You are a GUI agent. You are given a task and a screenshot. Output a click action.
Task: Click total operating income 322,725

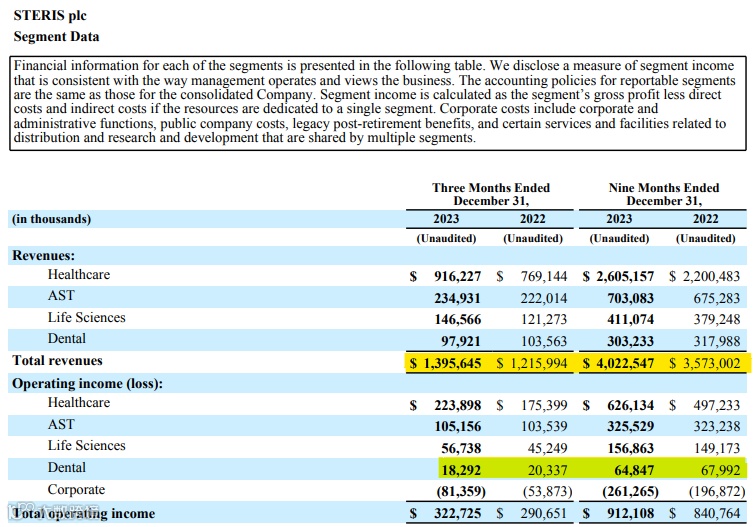click(x=457, y=513)
